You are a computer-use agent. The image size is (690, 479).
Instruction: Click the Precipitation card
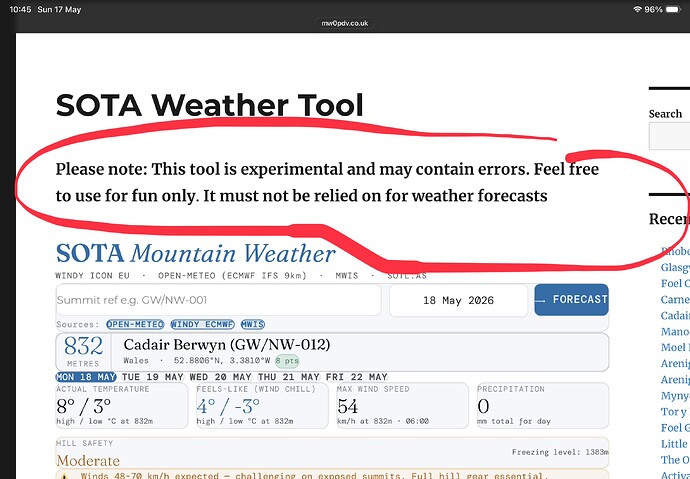pos(543,406)
